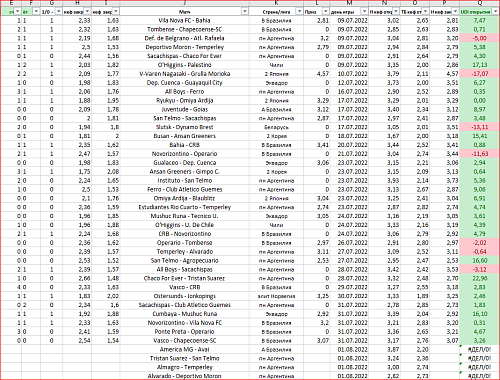This screenshot has width=500, height=380.
Task: Select the cell Novorizontino - Operario
Action: 184,154
